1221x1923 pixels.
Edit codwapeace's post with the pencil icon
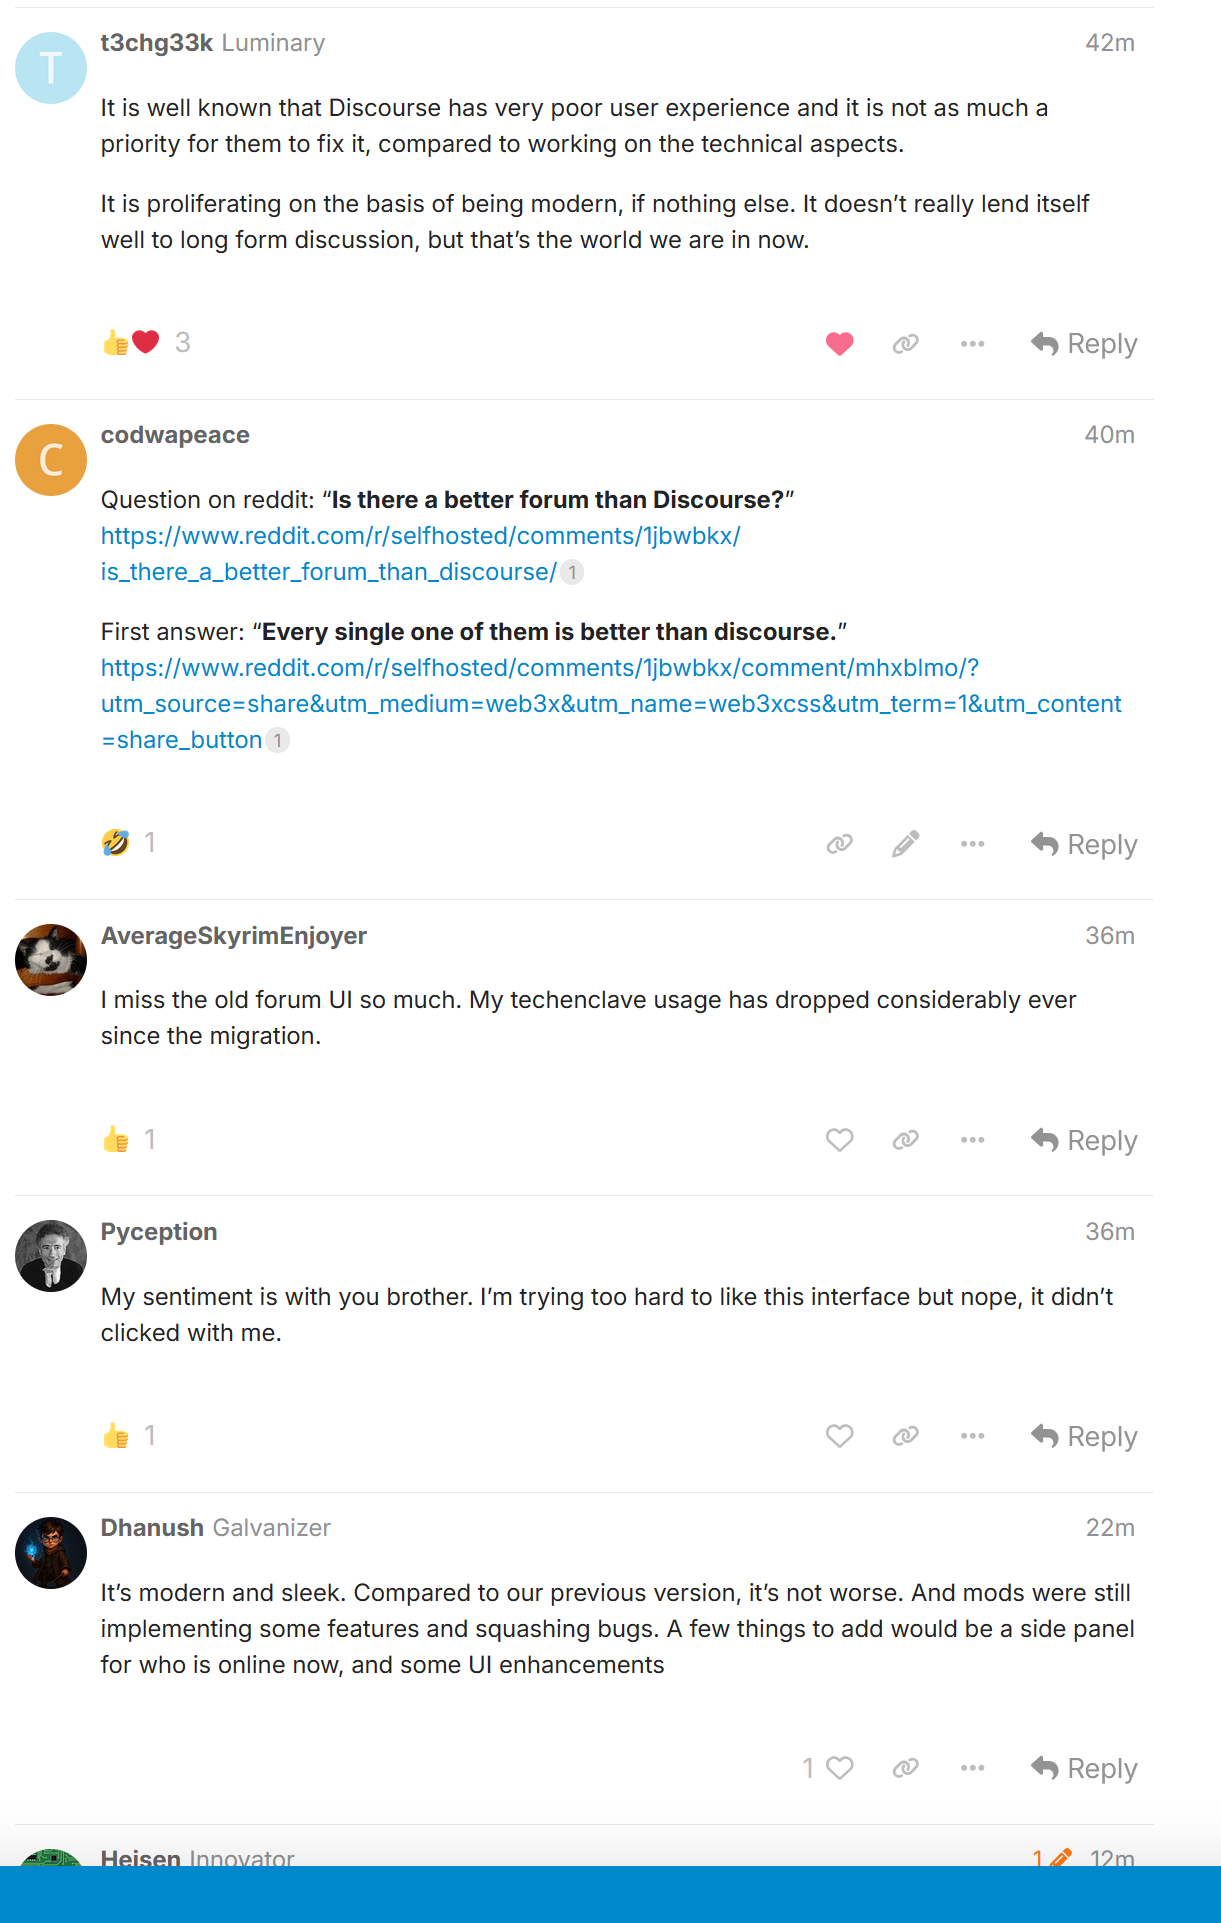[x=905, y=844]
